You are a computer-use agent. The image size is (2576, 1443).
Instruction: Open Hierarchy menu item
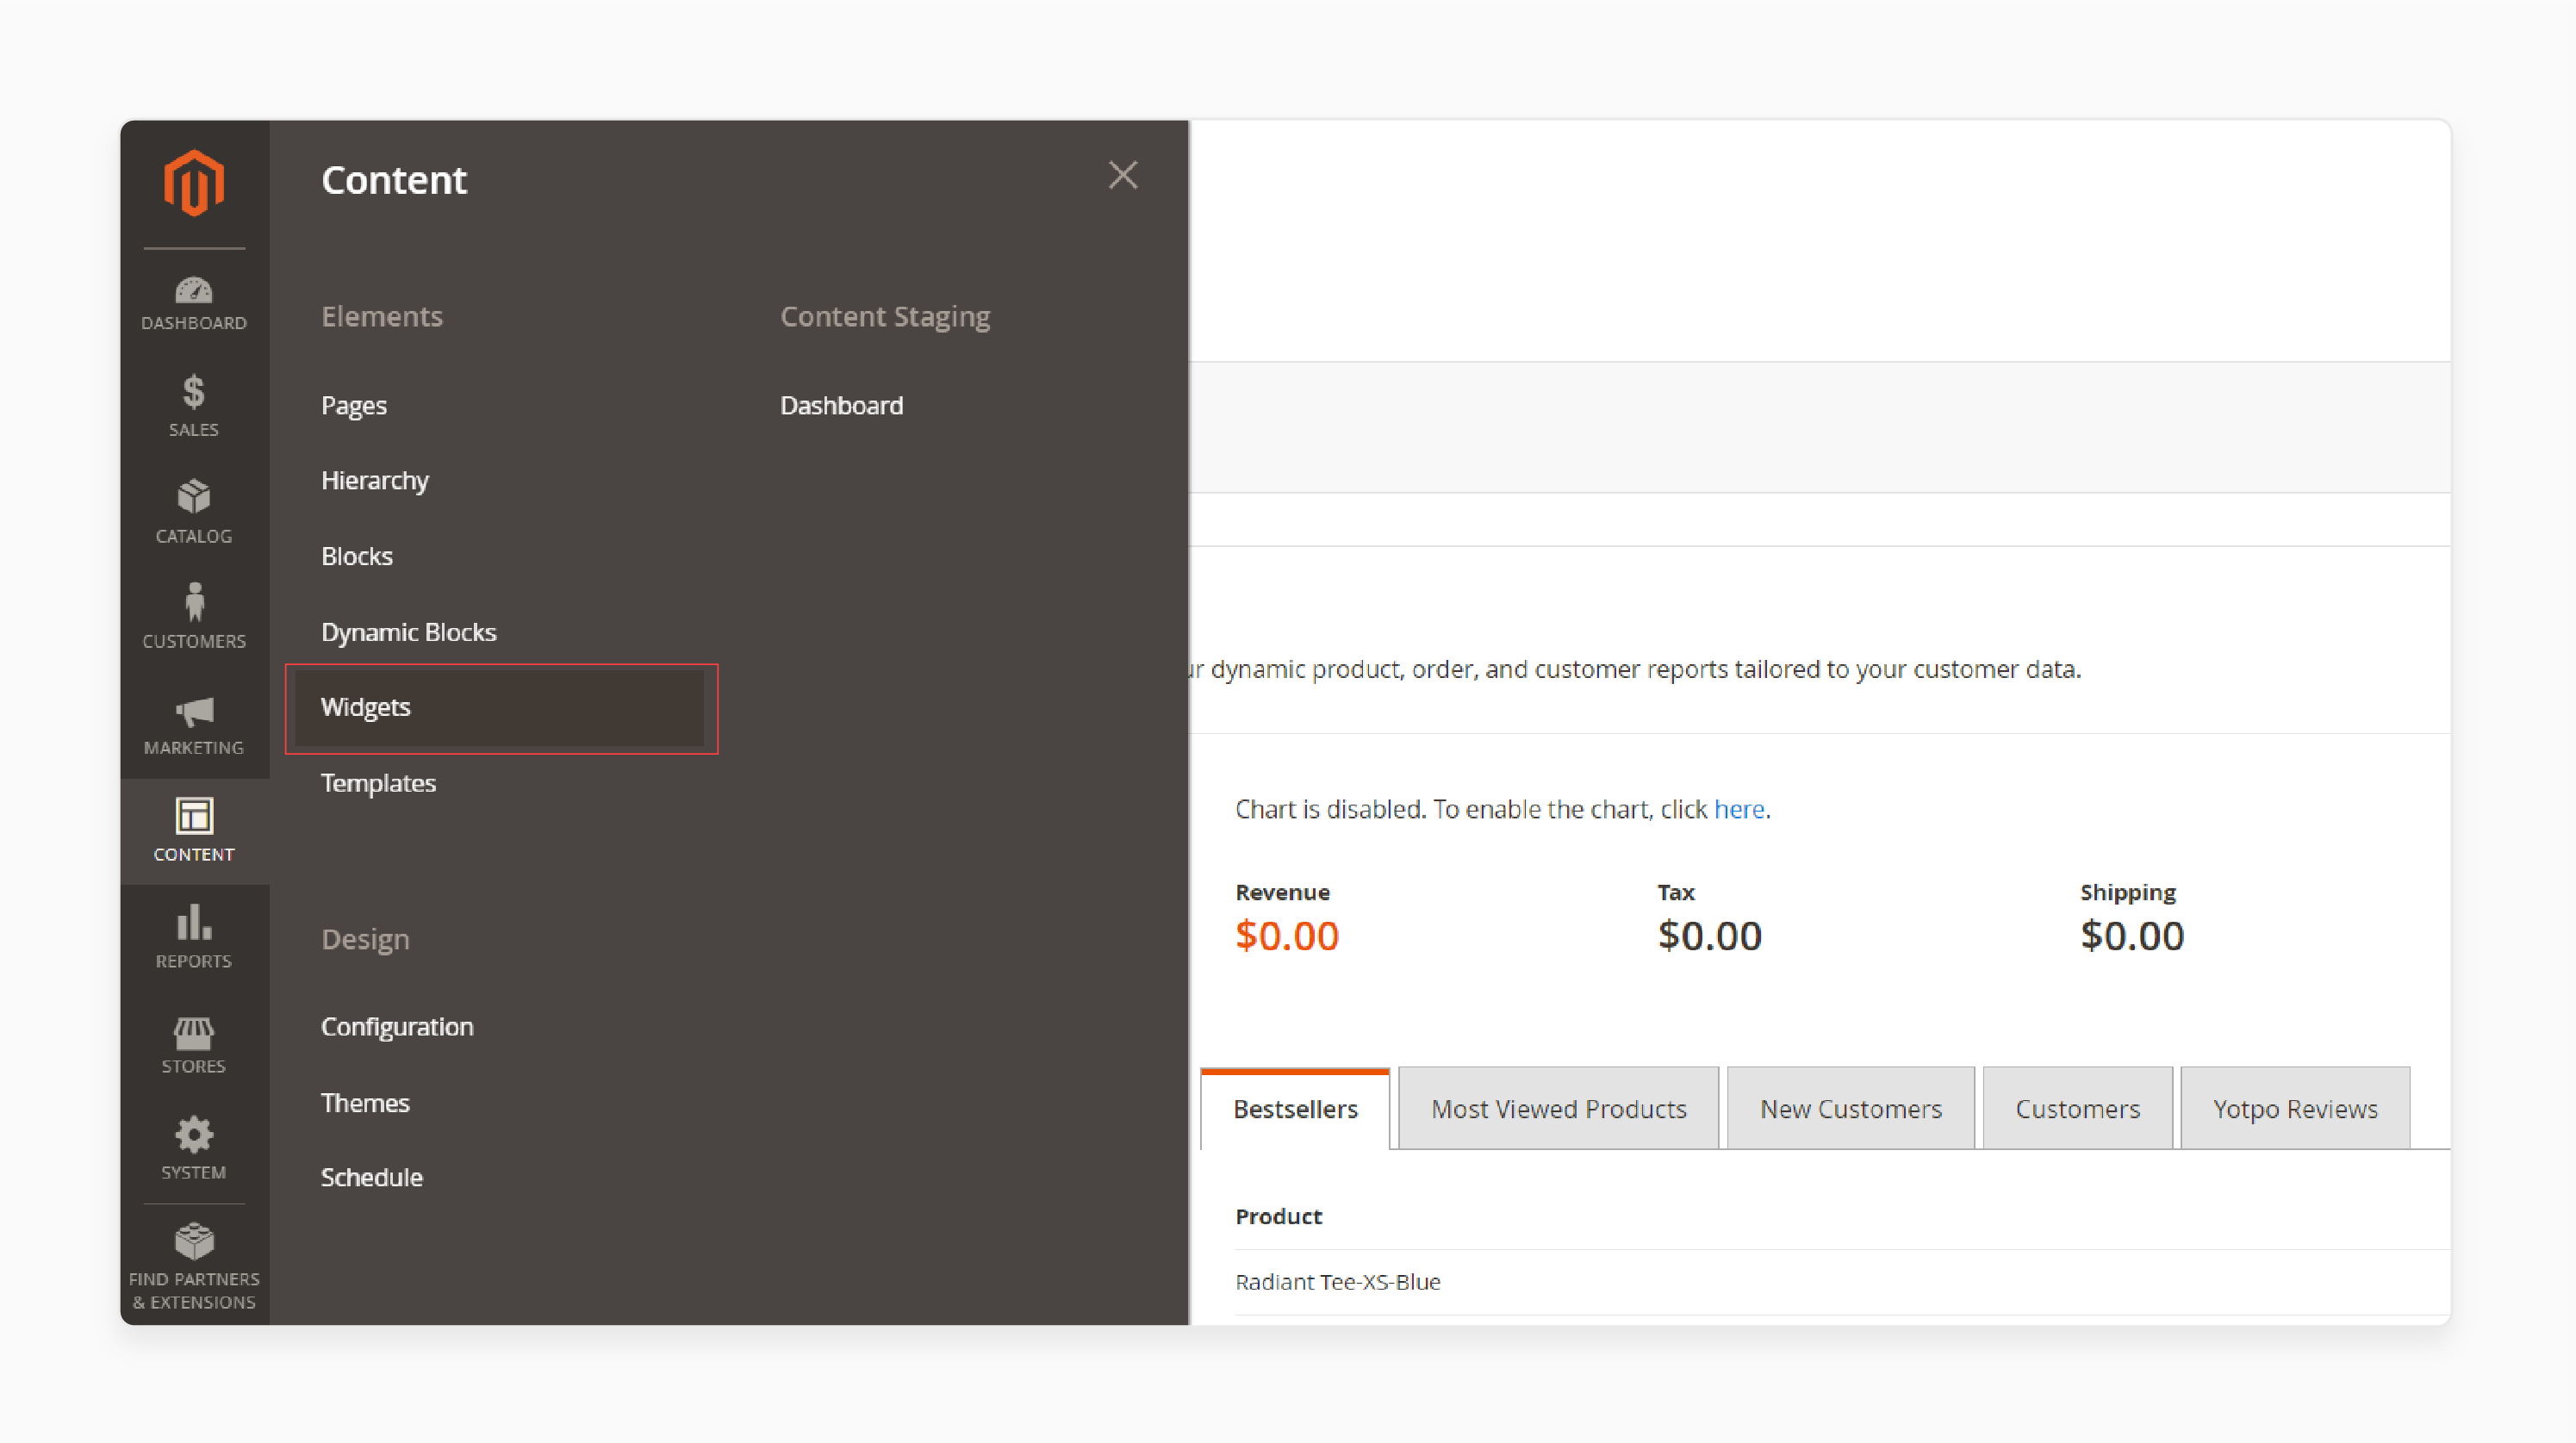(375, 481)
